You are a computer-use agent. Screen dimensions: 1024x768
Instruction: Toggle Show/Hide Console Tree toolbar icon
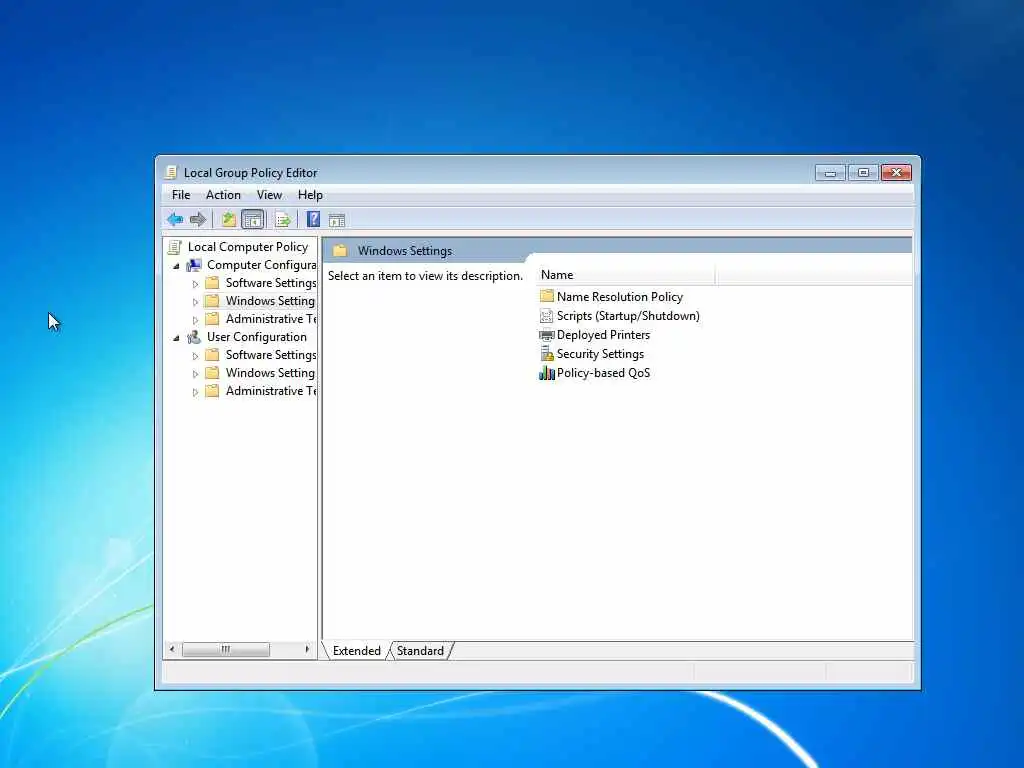253,220
